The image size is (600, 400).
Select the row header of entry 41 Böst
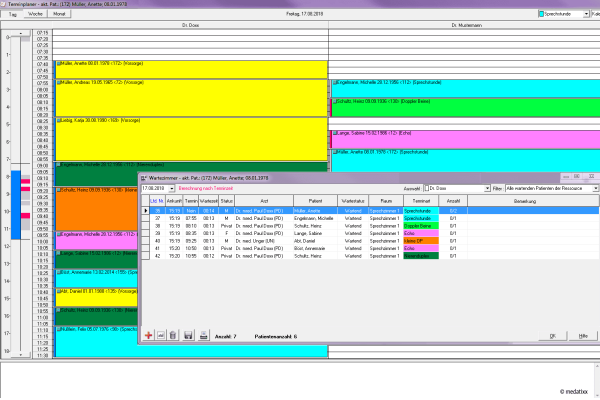tap(145, 248)
